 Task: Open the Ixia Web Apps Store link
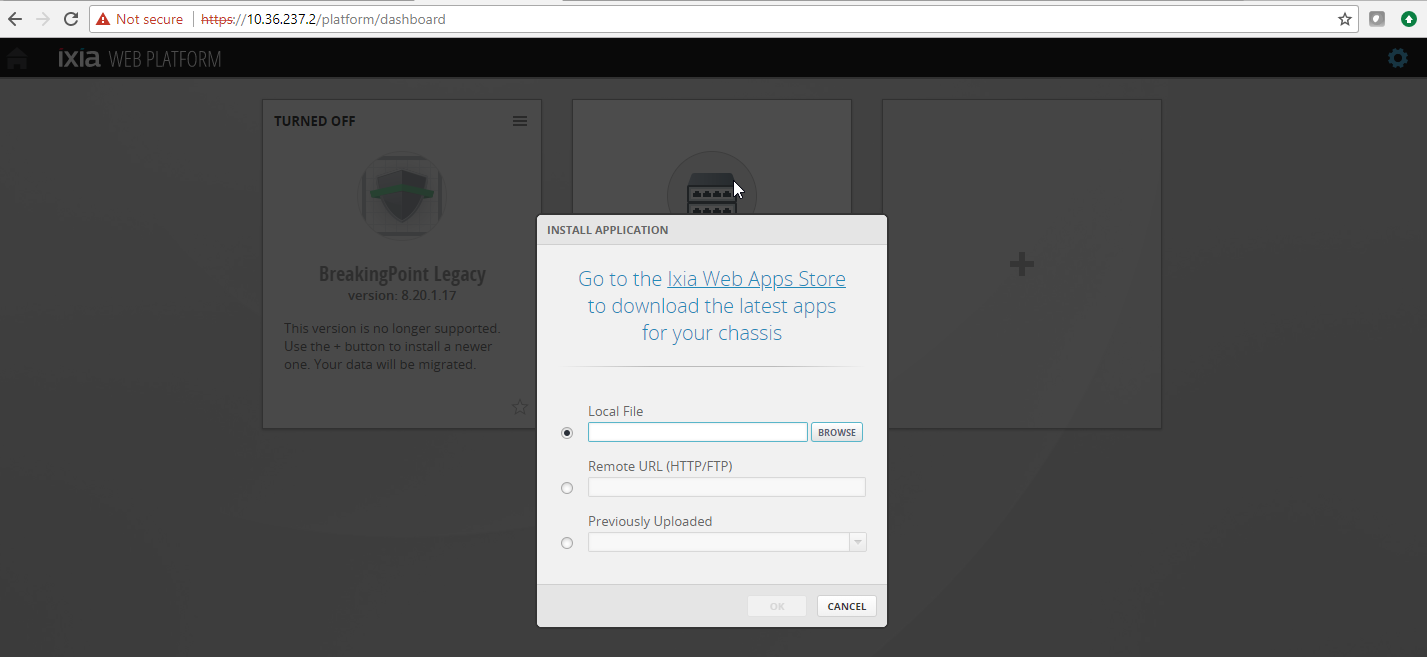click(x=756, y=279)
